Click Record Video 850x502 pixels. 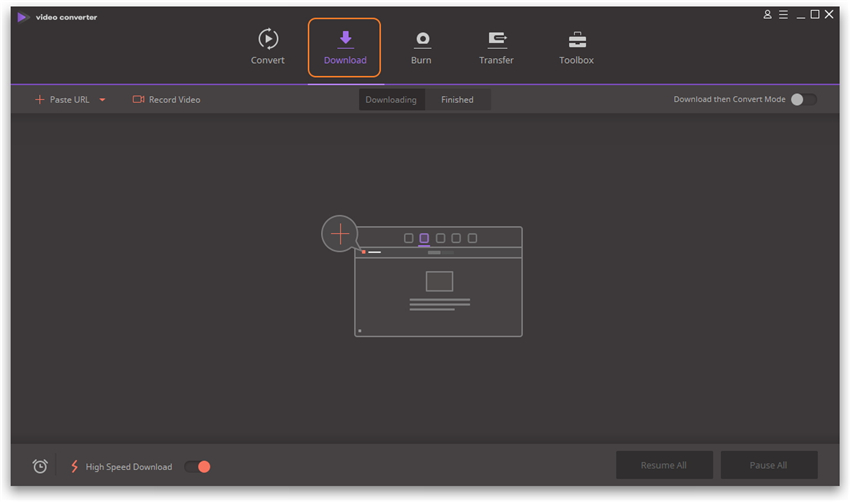(166, 100)
